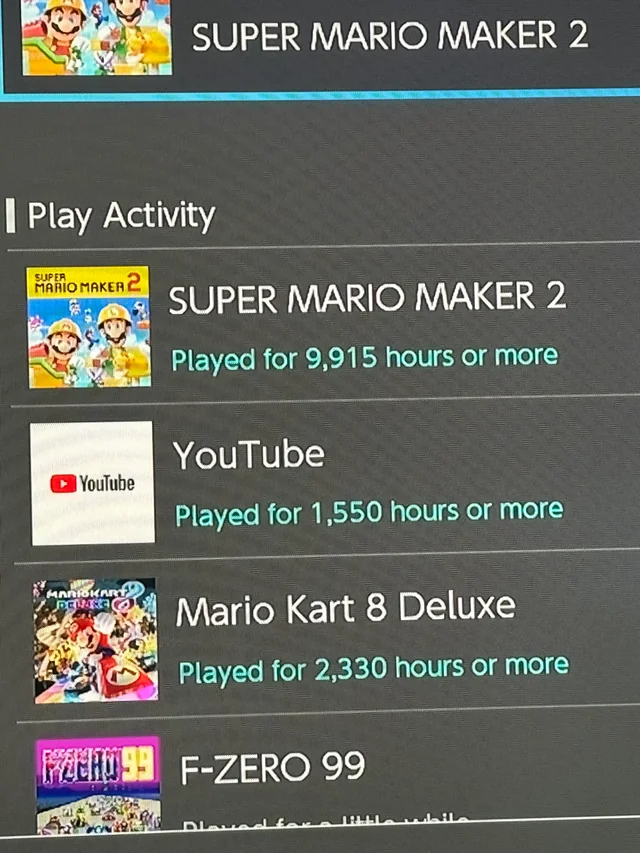
Task: Open the F-ZERO 99 game icon
Action: point(98,785)
